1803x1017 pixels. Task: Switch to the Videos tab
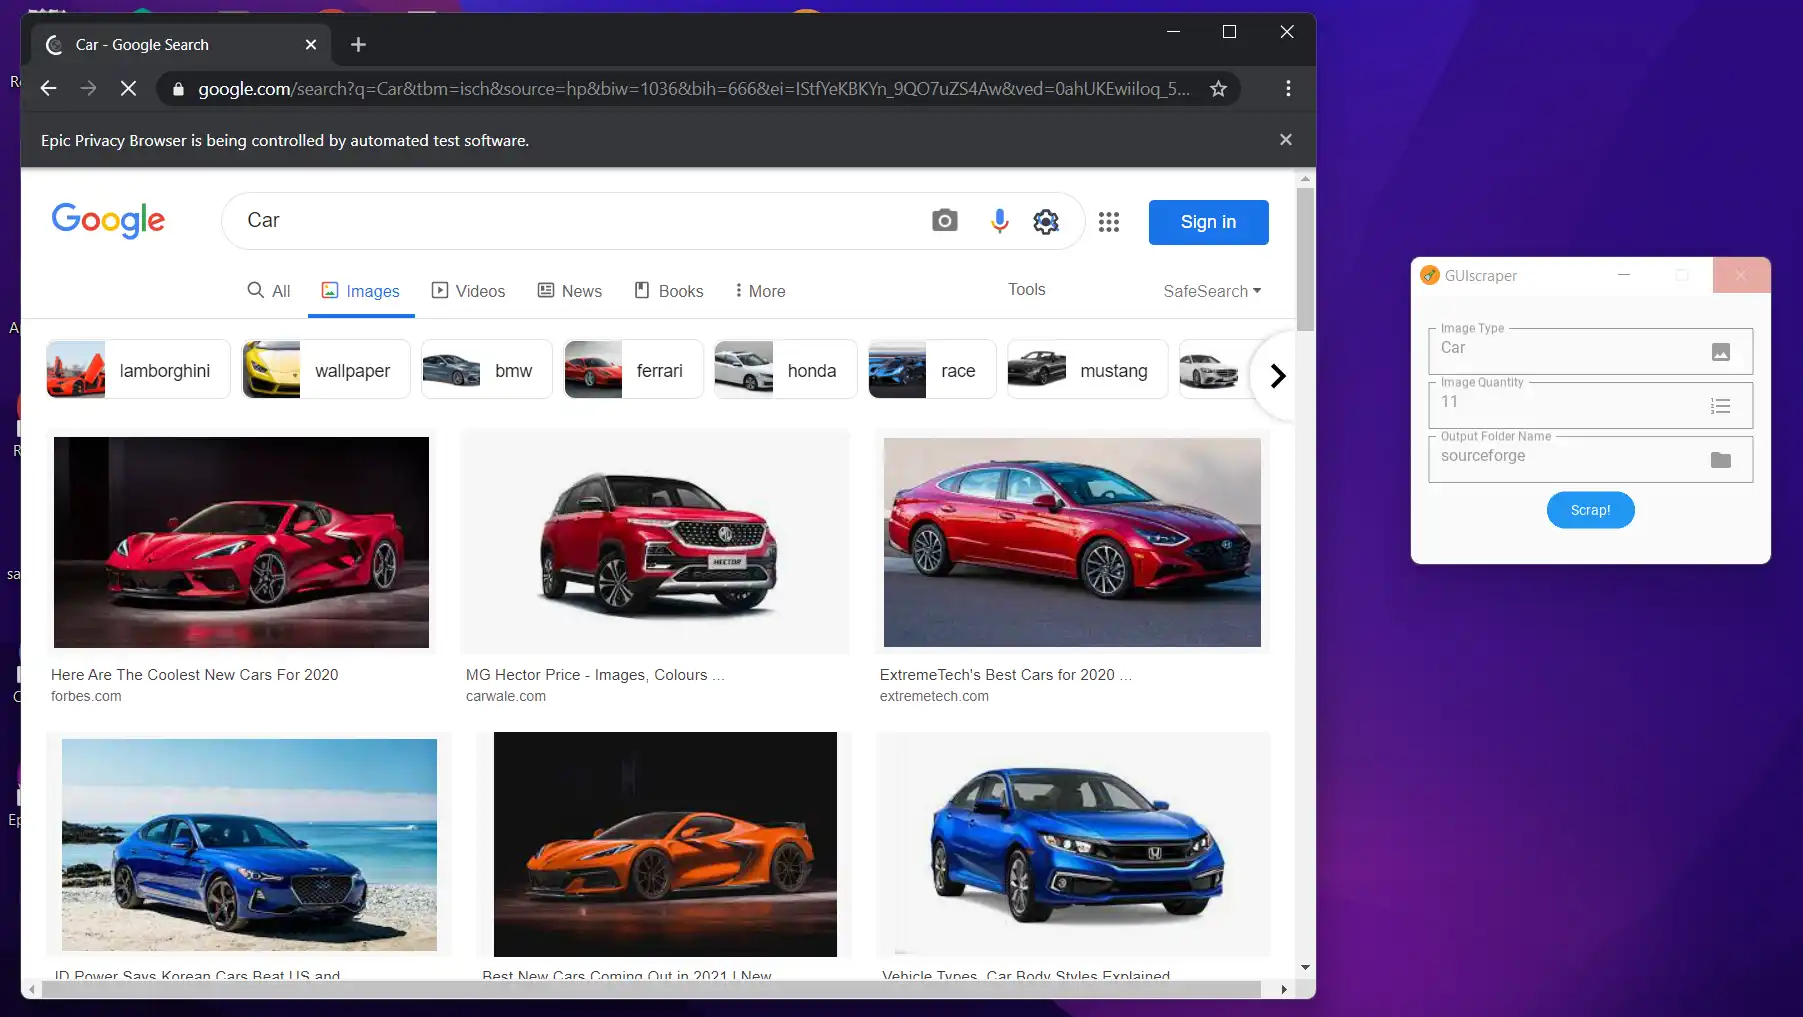point(468,291)
